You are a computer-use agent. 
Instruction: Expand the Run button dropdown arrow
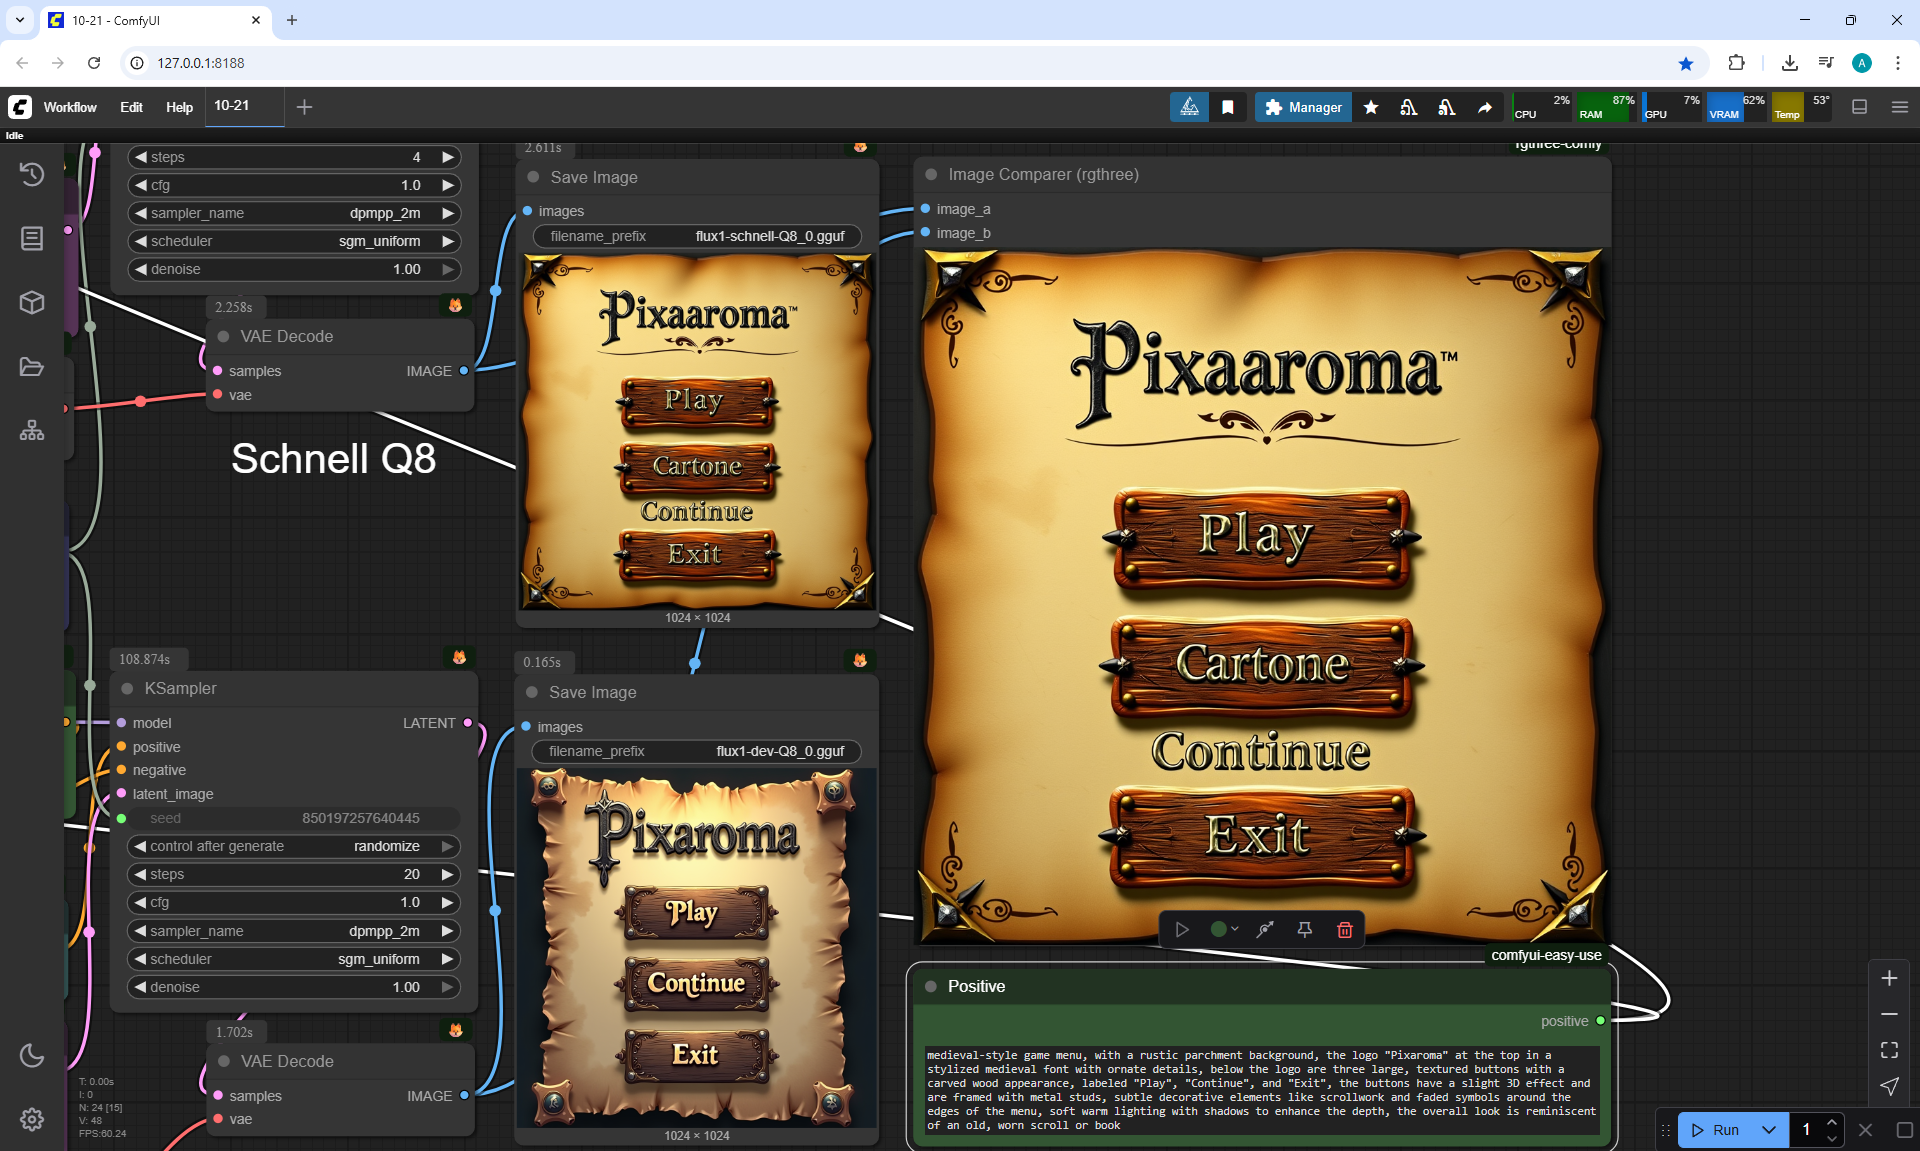pyautogui.click(x=1768, y=1130)
